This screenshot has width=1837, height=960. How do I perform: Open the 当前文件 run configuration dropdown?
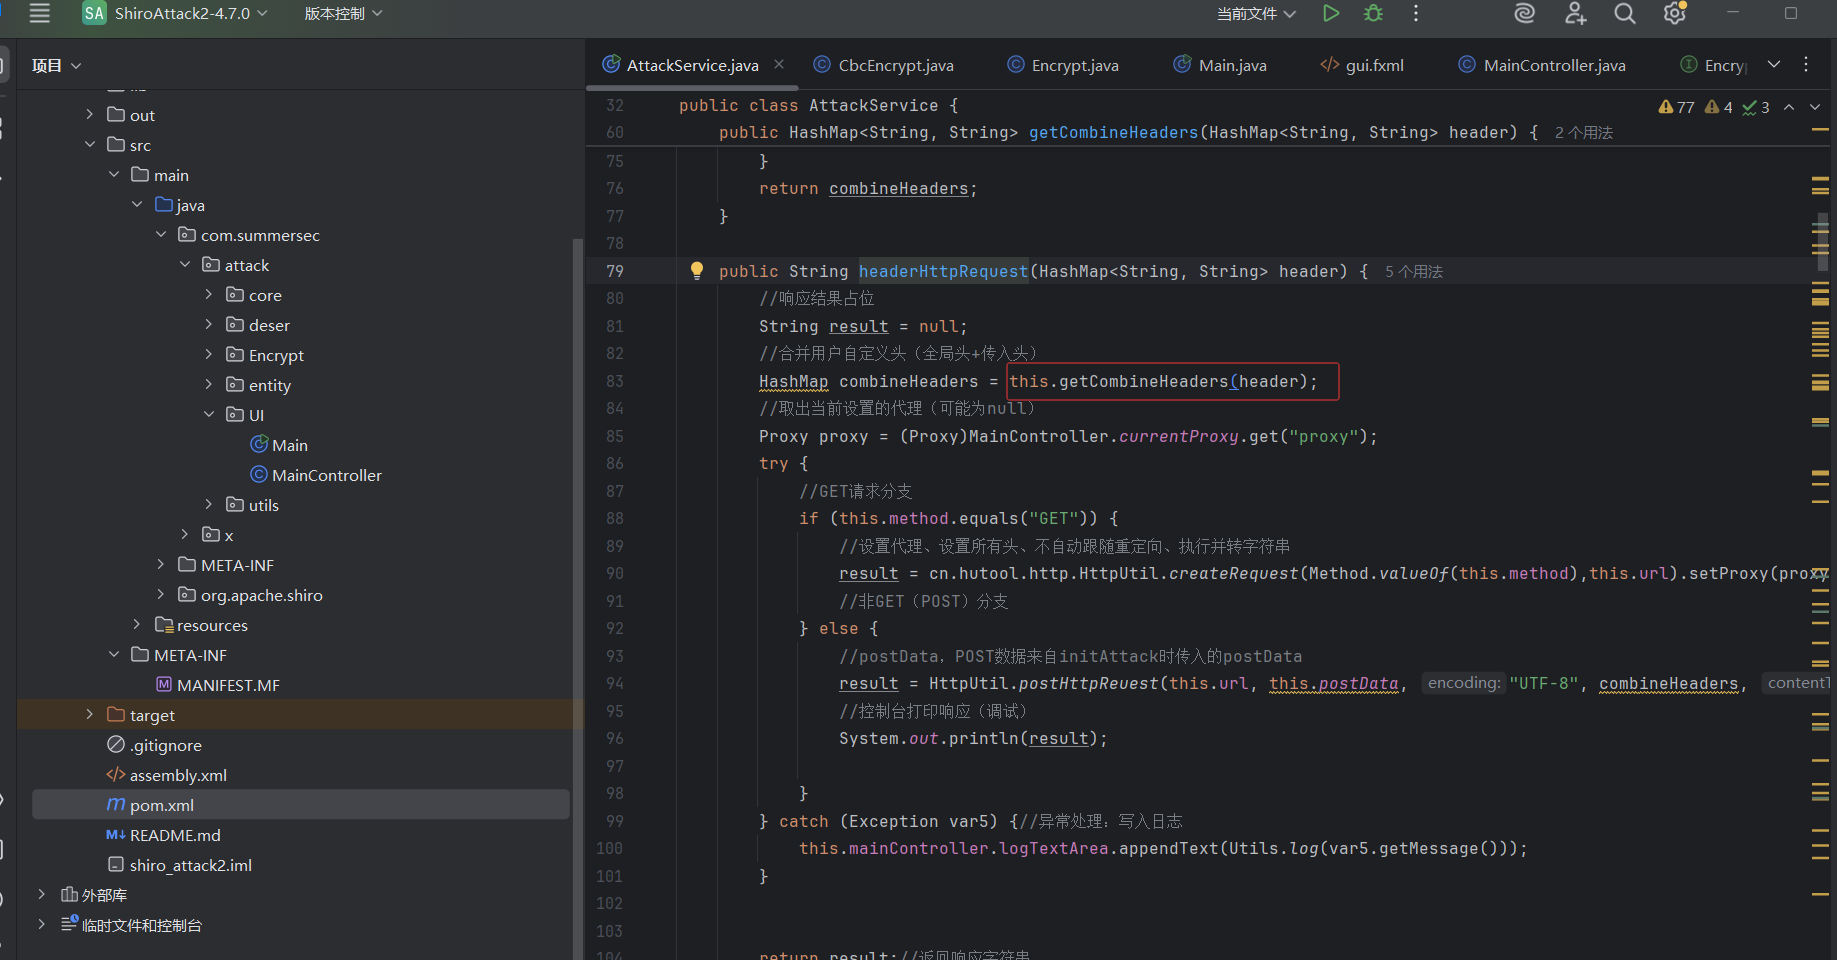[1256, 14]
